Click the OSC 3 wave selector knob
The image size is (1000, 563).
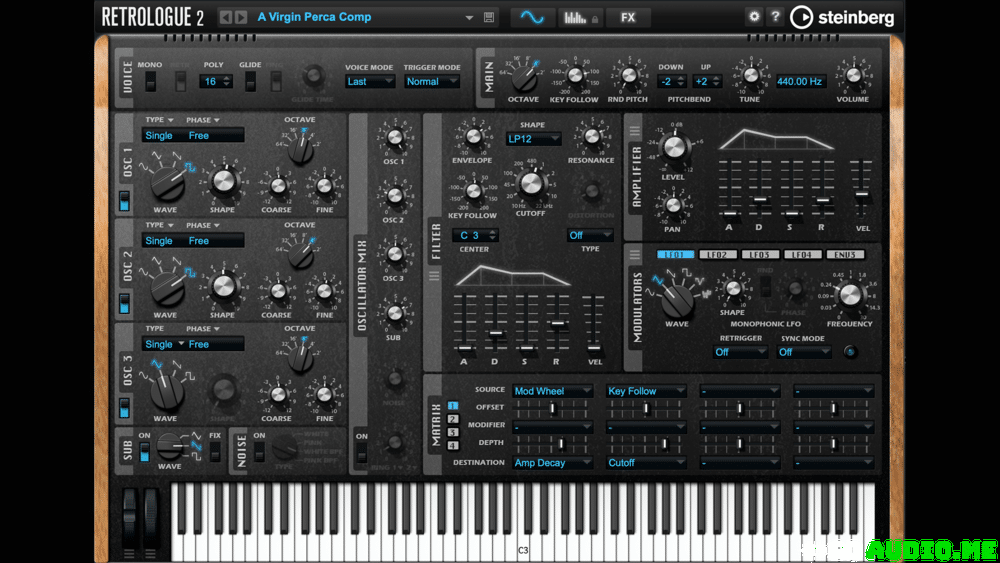click(x=168, y=392)
